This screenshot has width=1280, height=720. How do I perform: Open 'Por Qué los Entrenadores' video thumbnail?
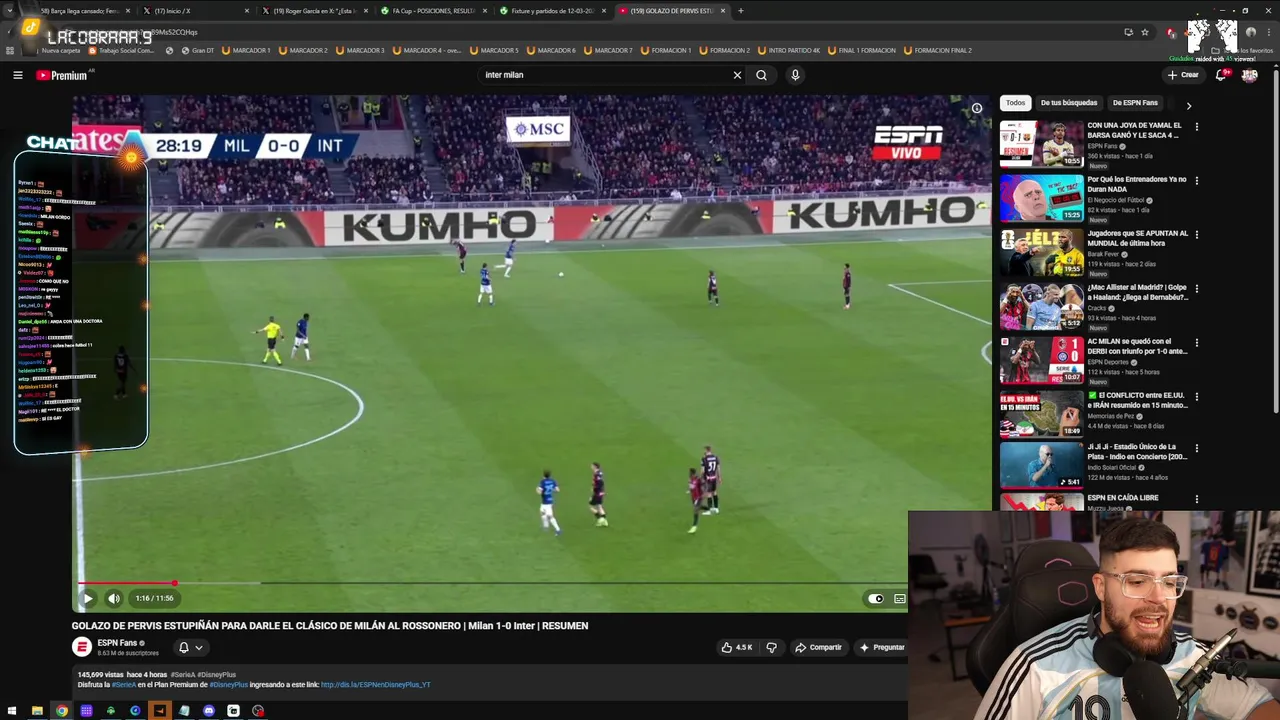(1041, 198)
